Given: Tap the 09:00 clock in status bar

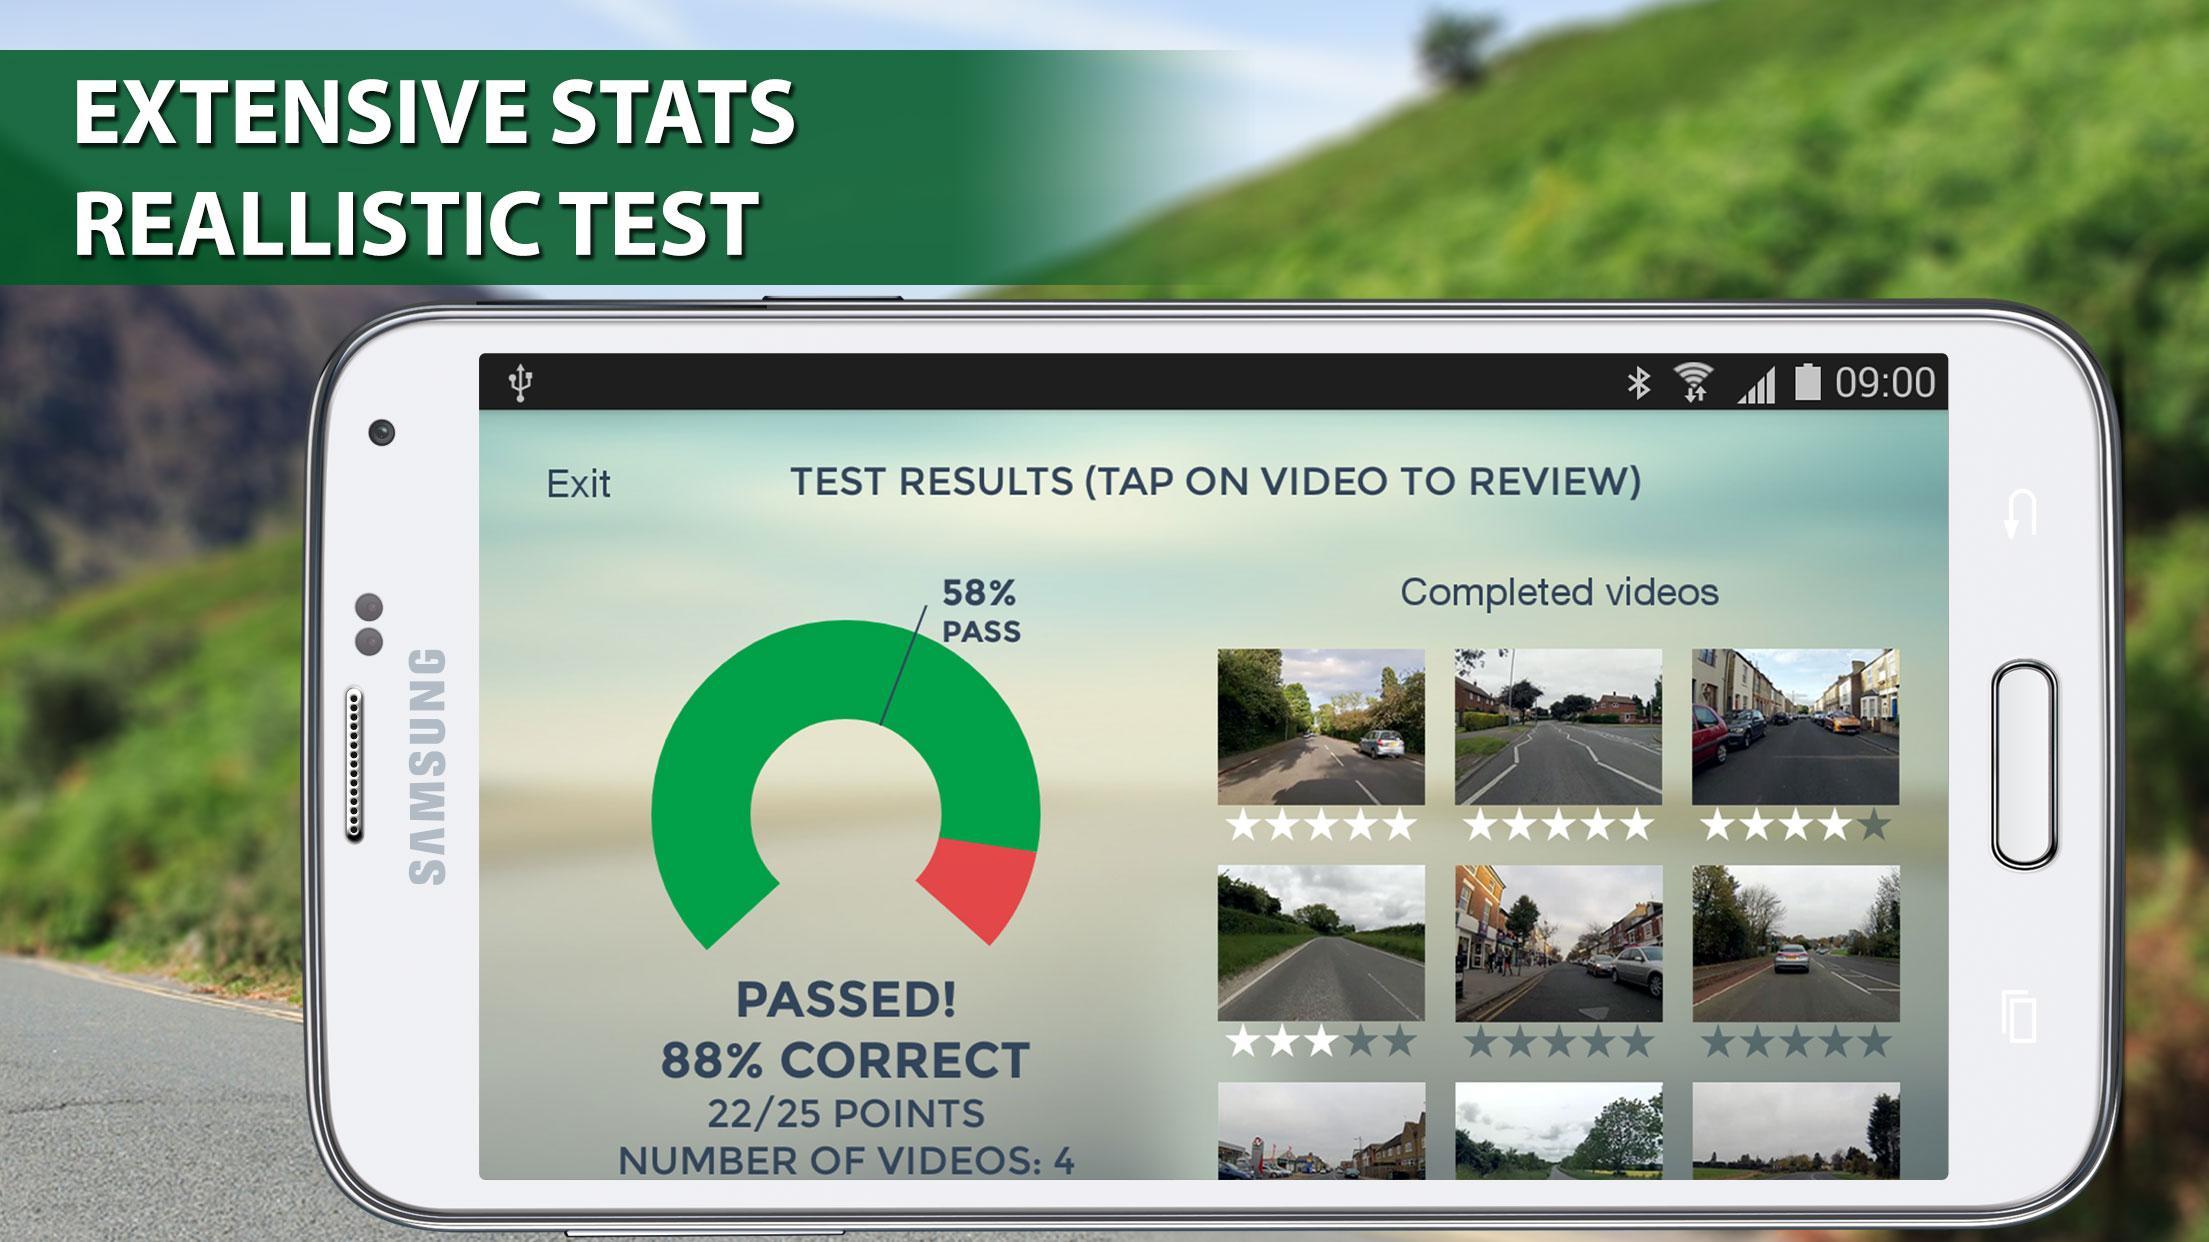Looking at the screenshot, I should pos(1885,383).
